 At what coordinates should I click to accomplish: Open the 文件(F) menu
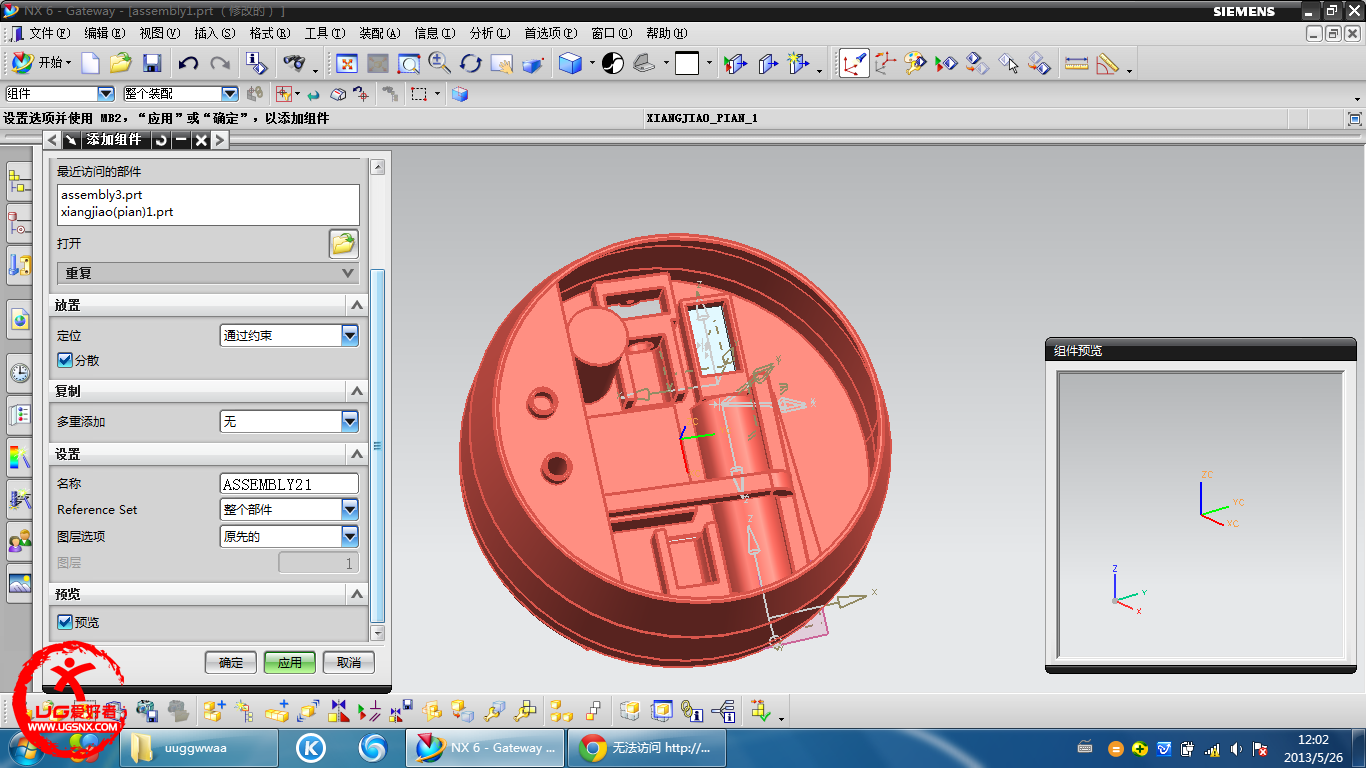pos(49,33)
